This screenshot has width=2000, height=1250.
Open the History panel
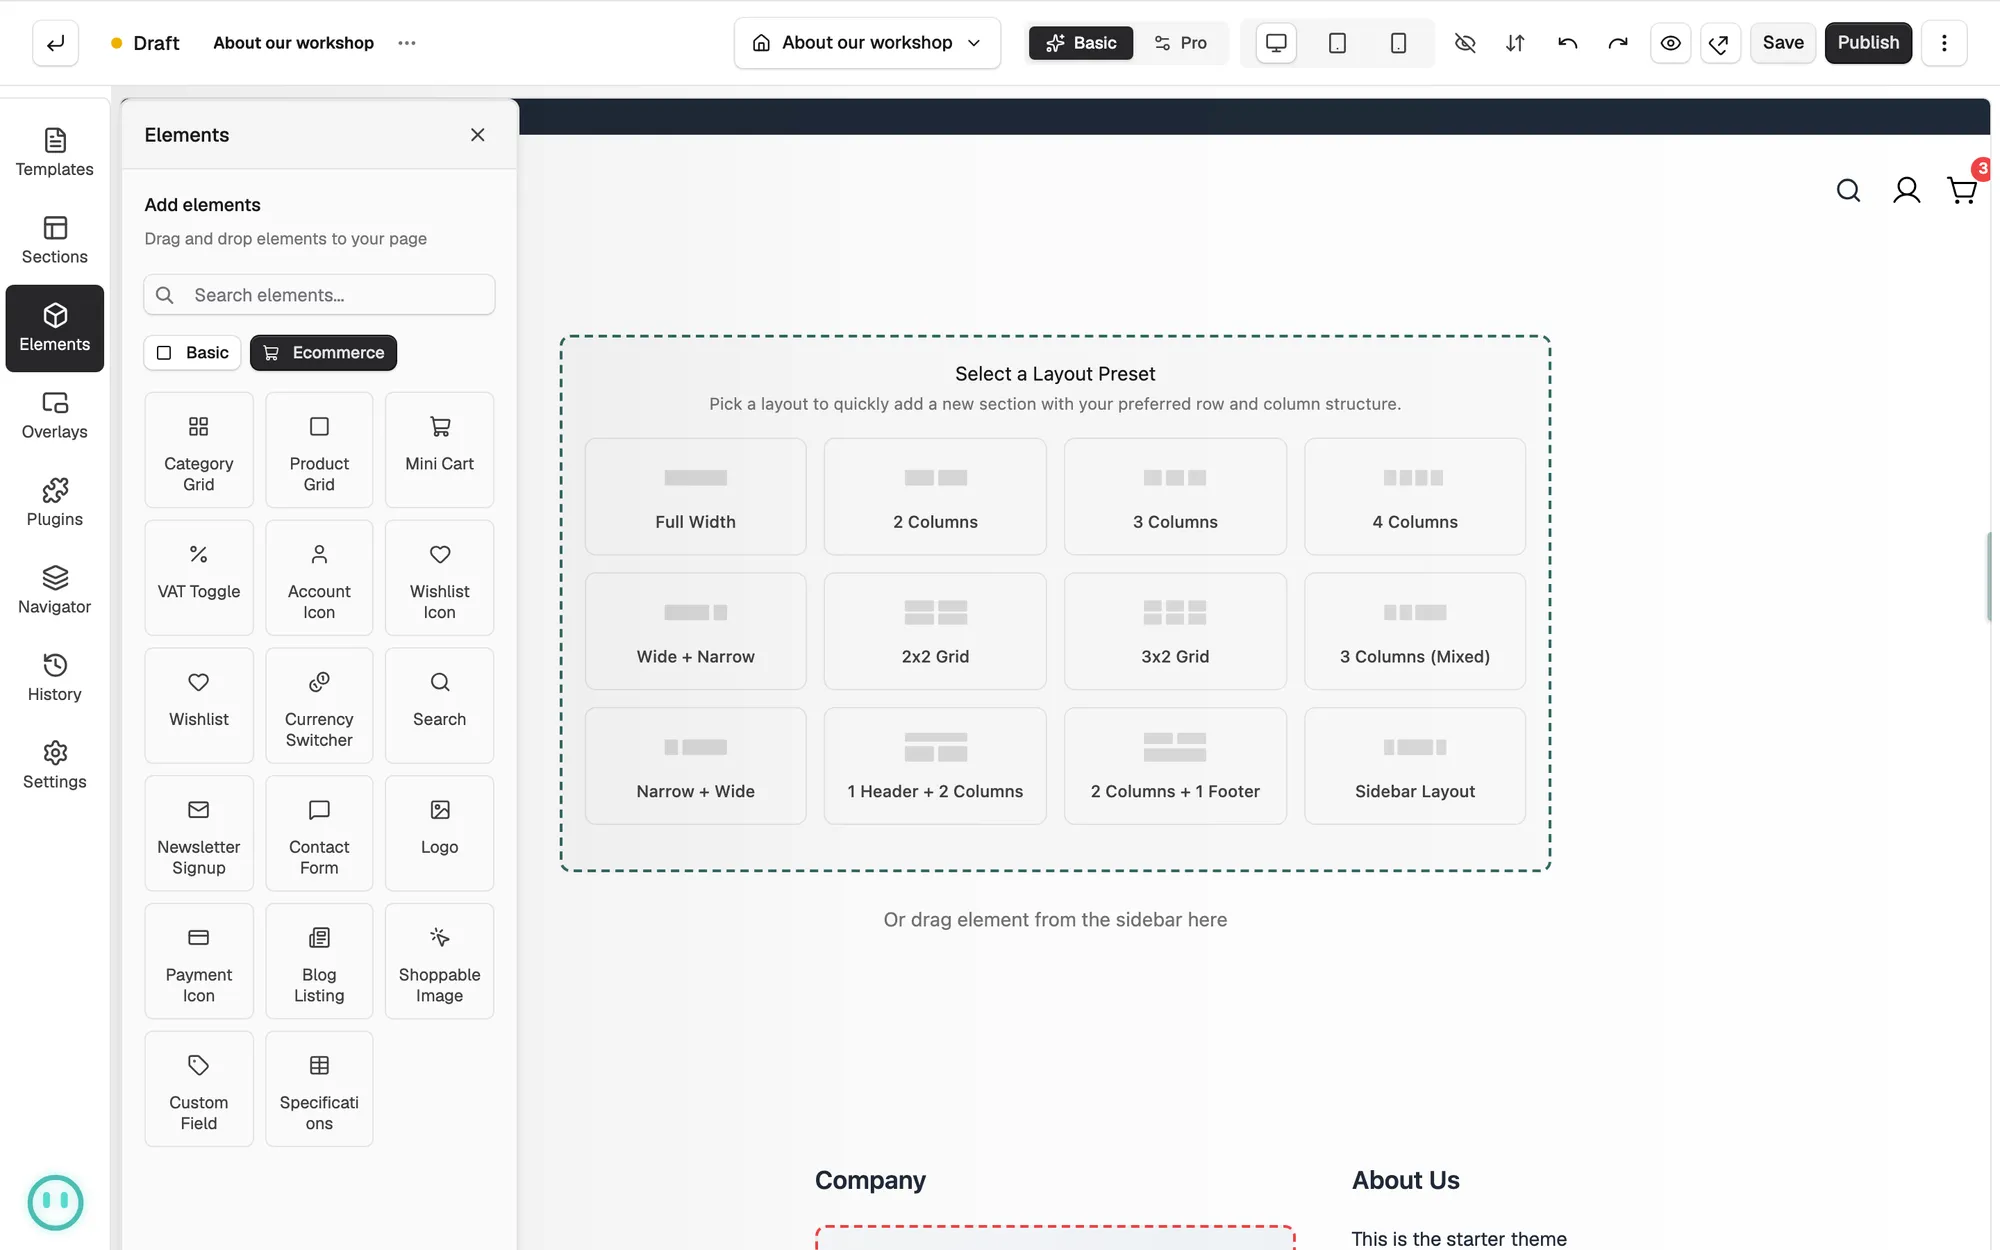coord(55,678)
